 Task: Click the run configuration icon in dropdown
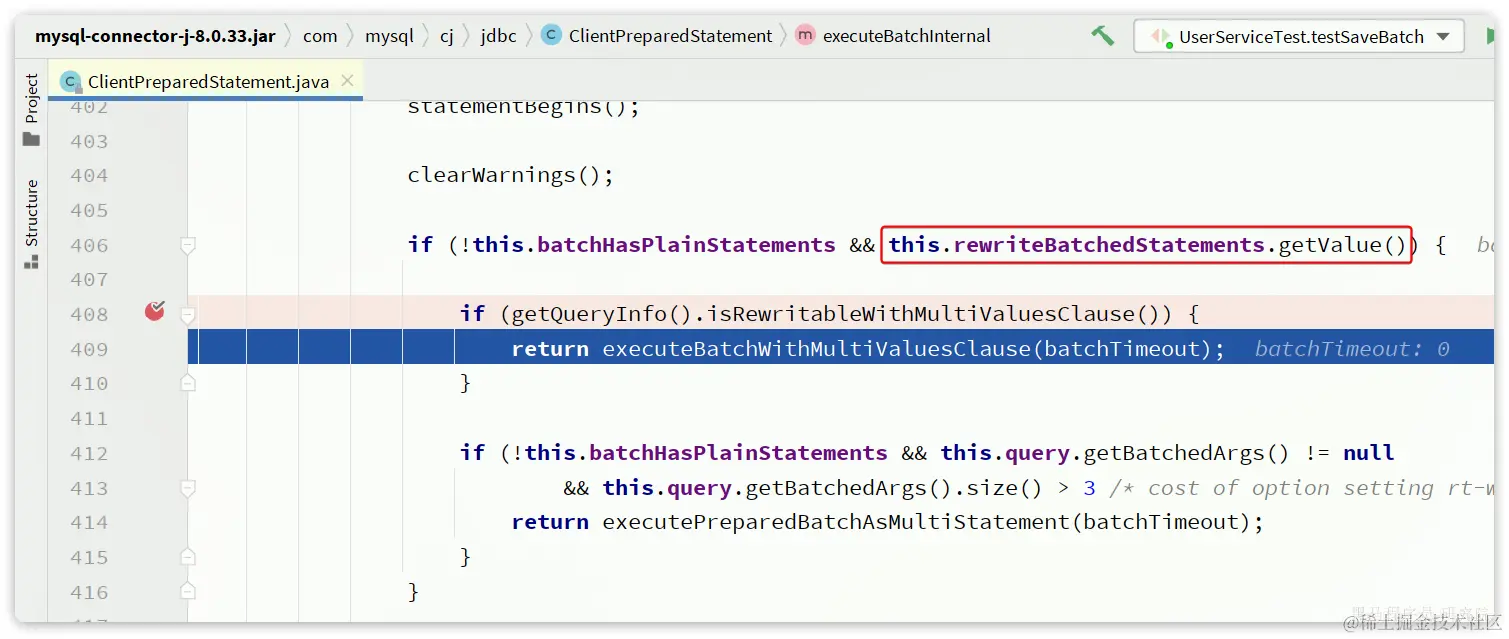1160,37
